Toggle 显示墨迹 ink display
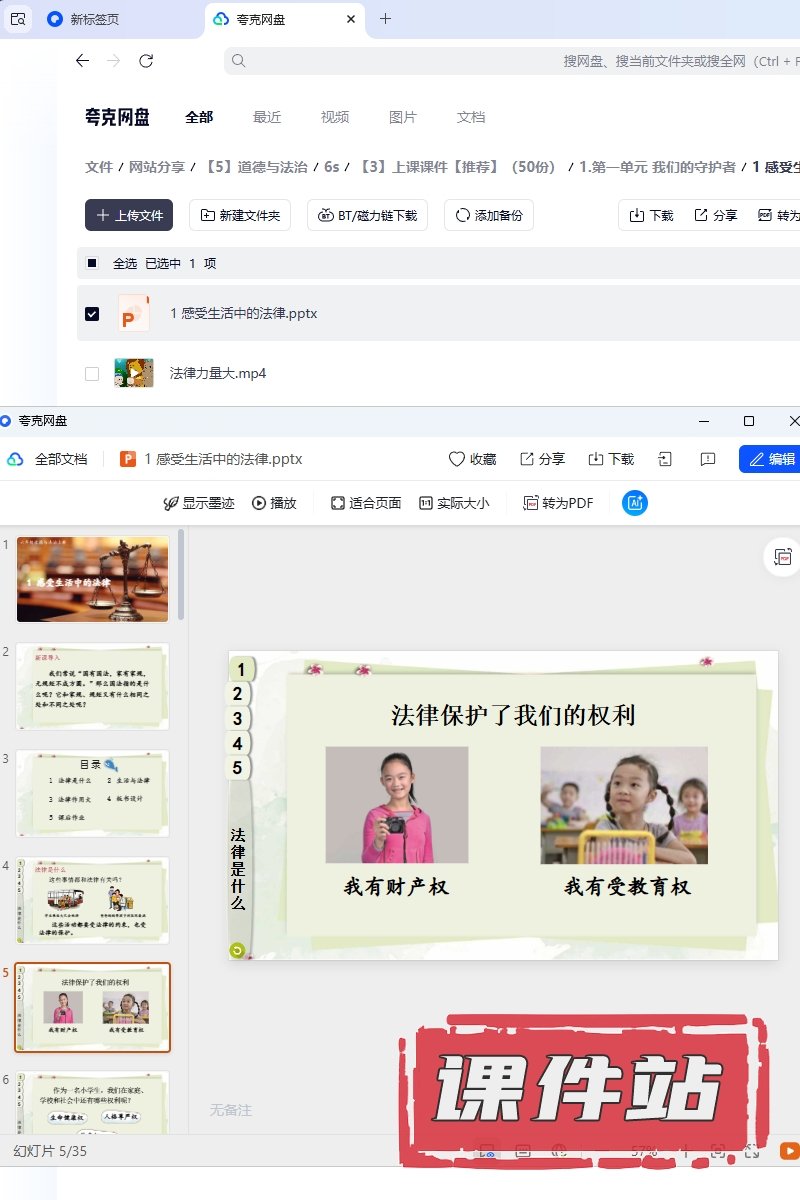The width and height of the screenshot is (800, 1200). pyautogui.click(x=198, y=503)
